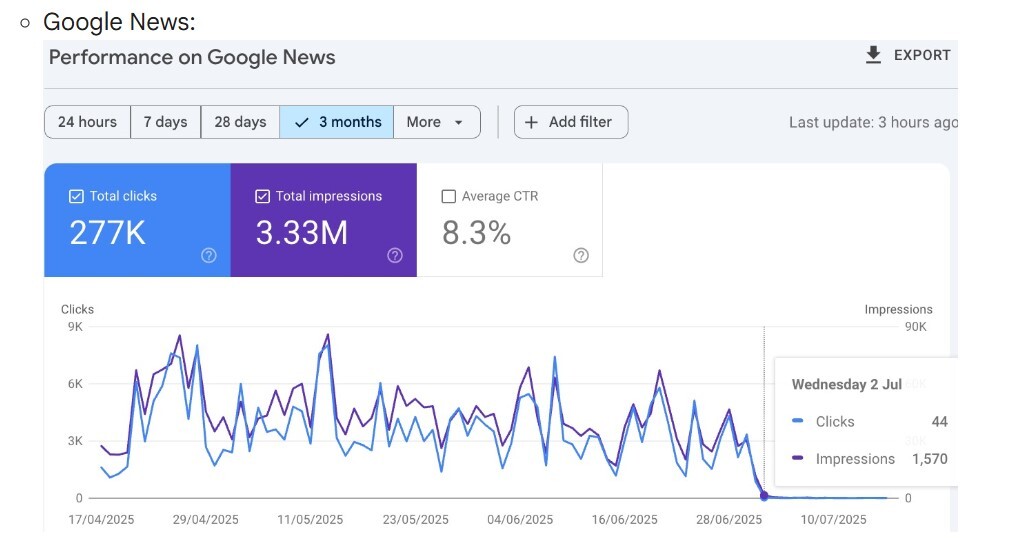
Task: Uncheck the Total clicks checkbox
Action: click(x=76, y=196)
